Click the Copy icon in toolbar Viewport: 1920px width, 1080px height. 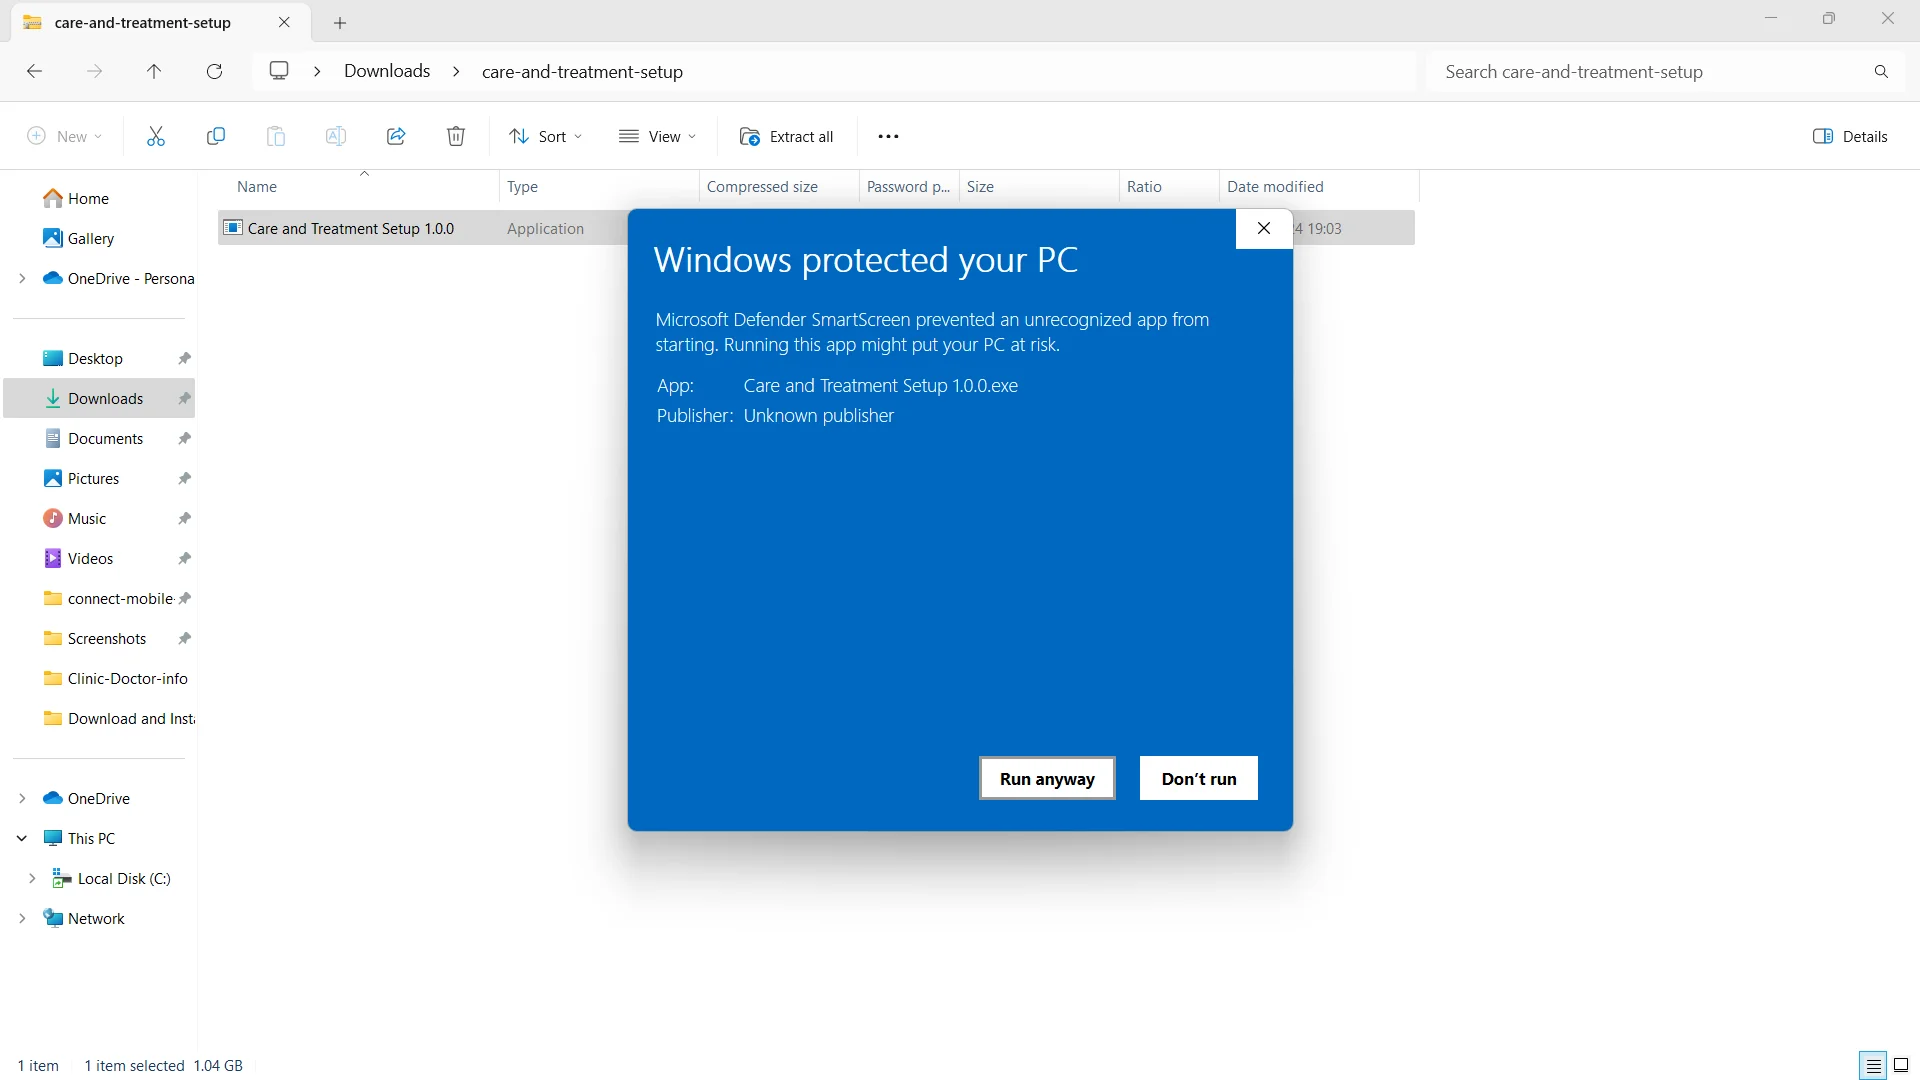point(215,136)
